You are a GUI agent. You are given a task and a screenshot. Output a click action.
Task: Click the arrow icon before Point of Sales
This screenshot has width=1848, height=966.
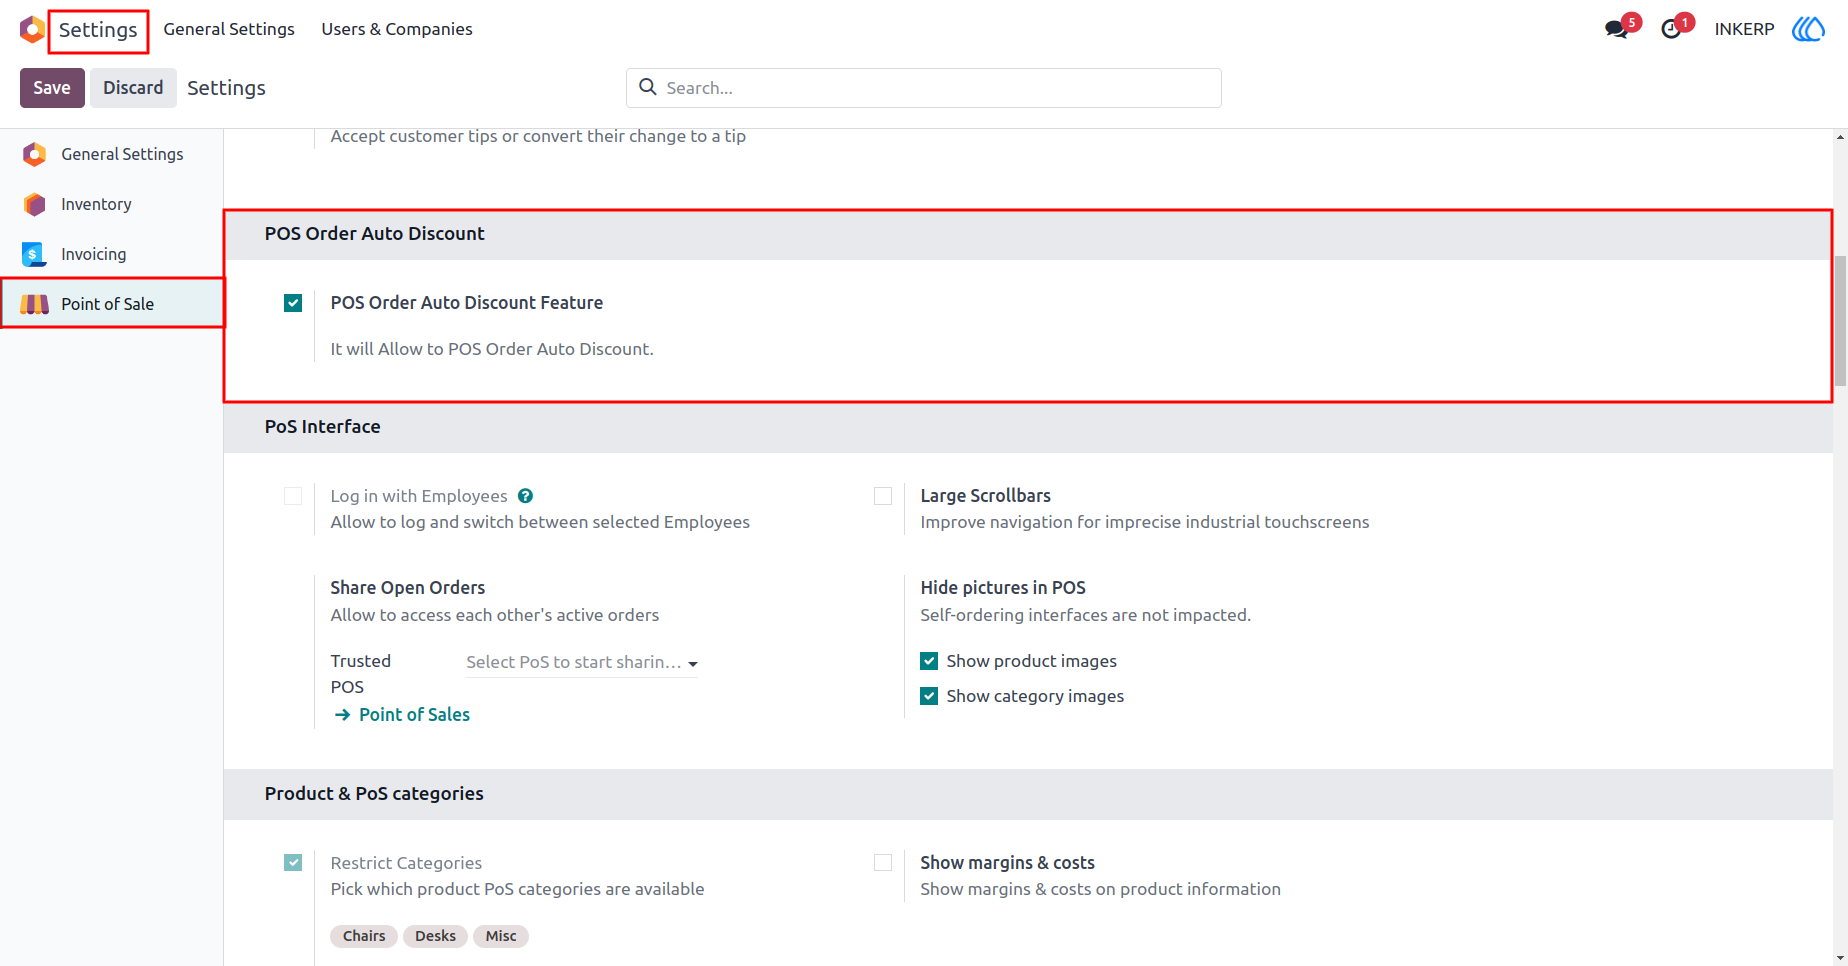(342, 715)
